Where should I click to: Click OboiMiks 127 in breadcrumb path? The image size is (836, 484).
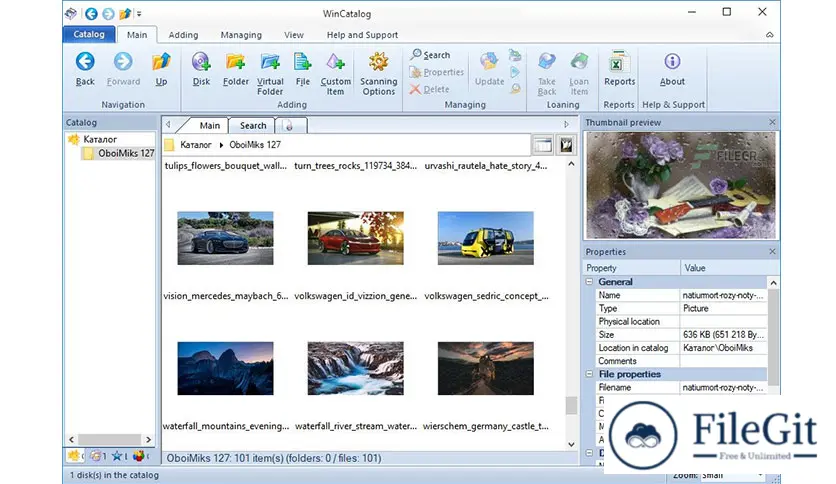coord(255,144)
